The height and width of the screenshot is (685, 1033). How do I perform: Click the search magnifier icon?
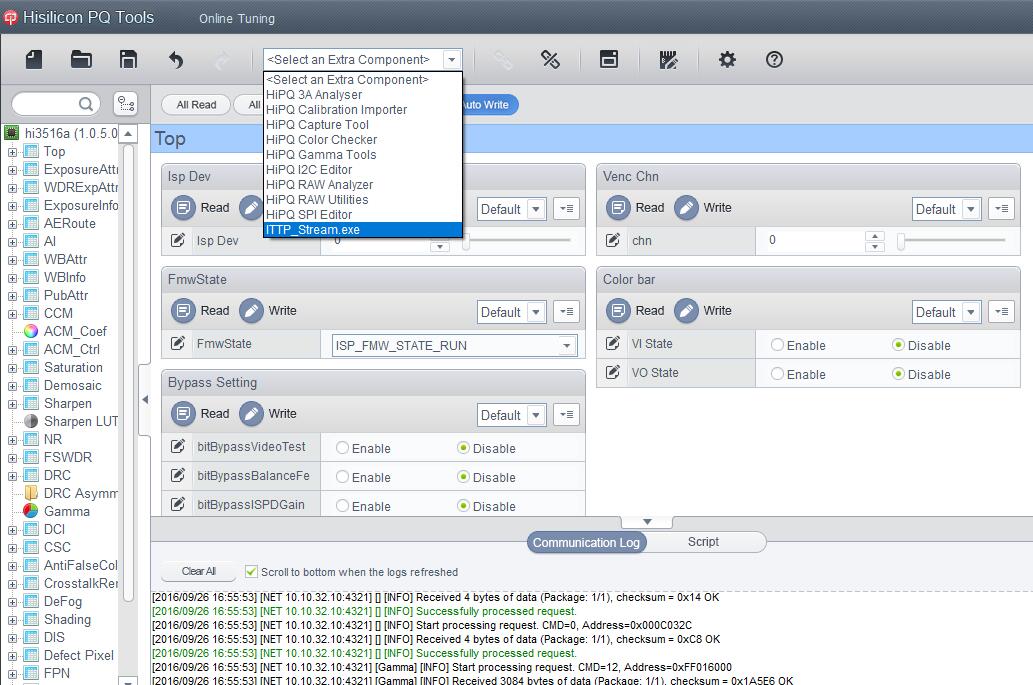tap(86, 104)
